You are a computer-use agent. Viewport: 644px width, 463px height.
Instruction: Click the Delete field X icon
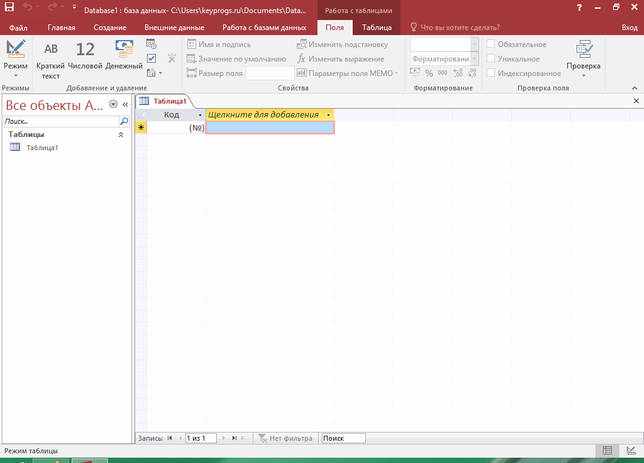(172, 59)
